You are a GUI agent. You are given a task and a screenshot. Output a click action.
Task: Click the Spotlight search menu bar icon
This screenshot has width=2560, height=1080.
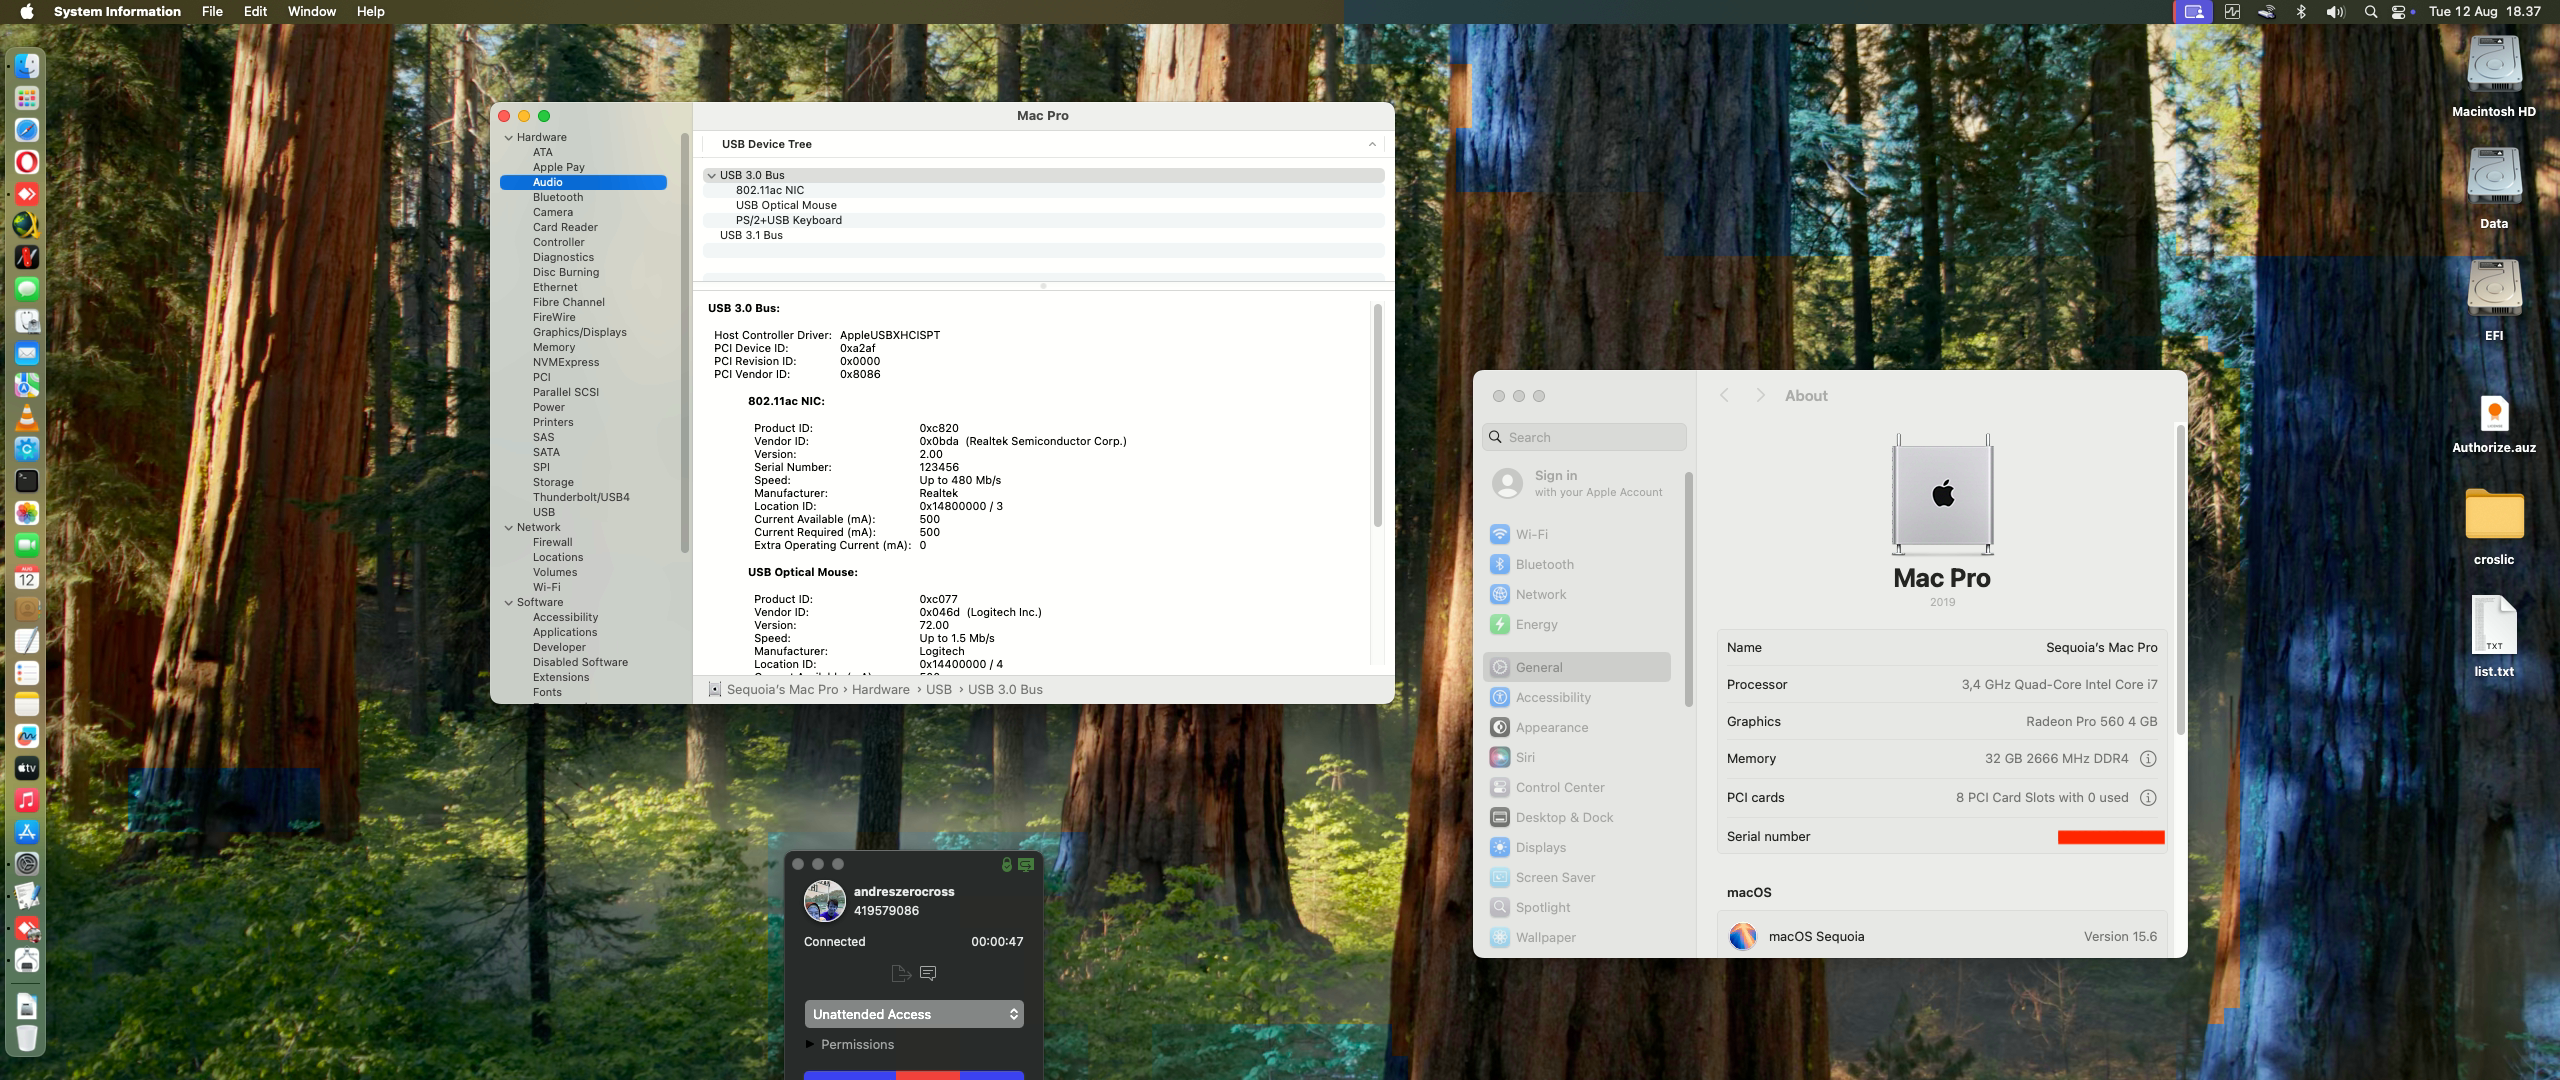2371,12
